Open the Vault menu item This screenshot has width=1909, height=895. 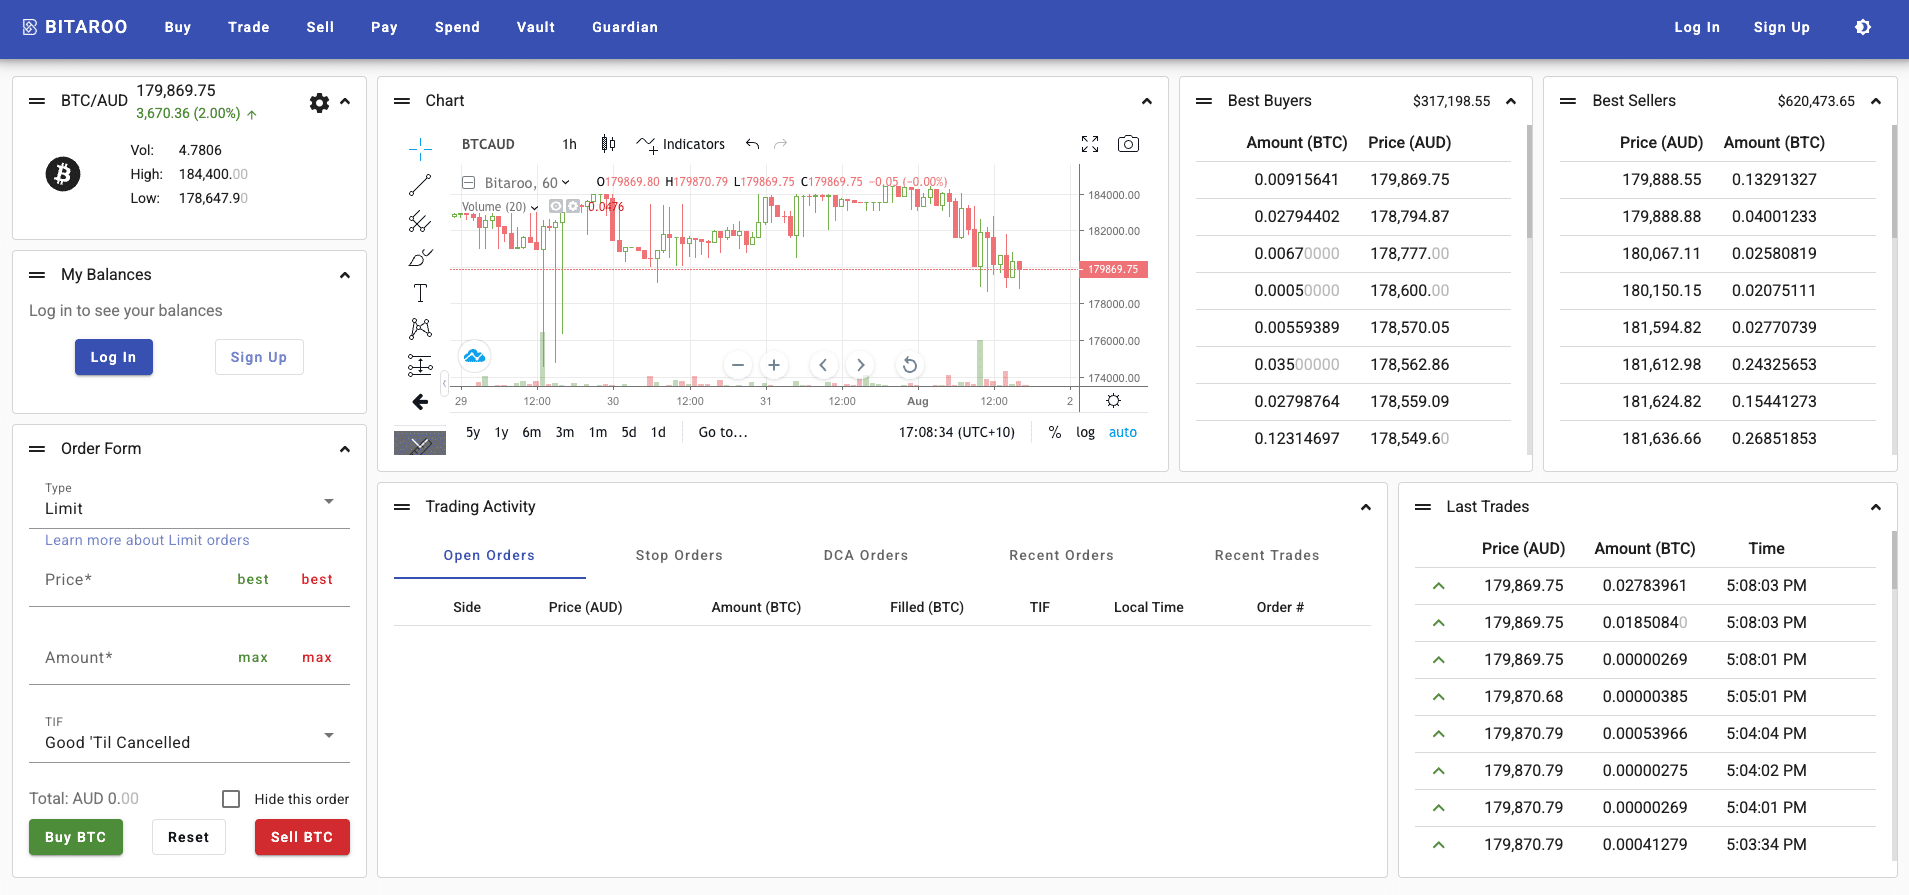click(536, 27)
